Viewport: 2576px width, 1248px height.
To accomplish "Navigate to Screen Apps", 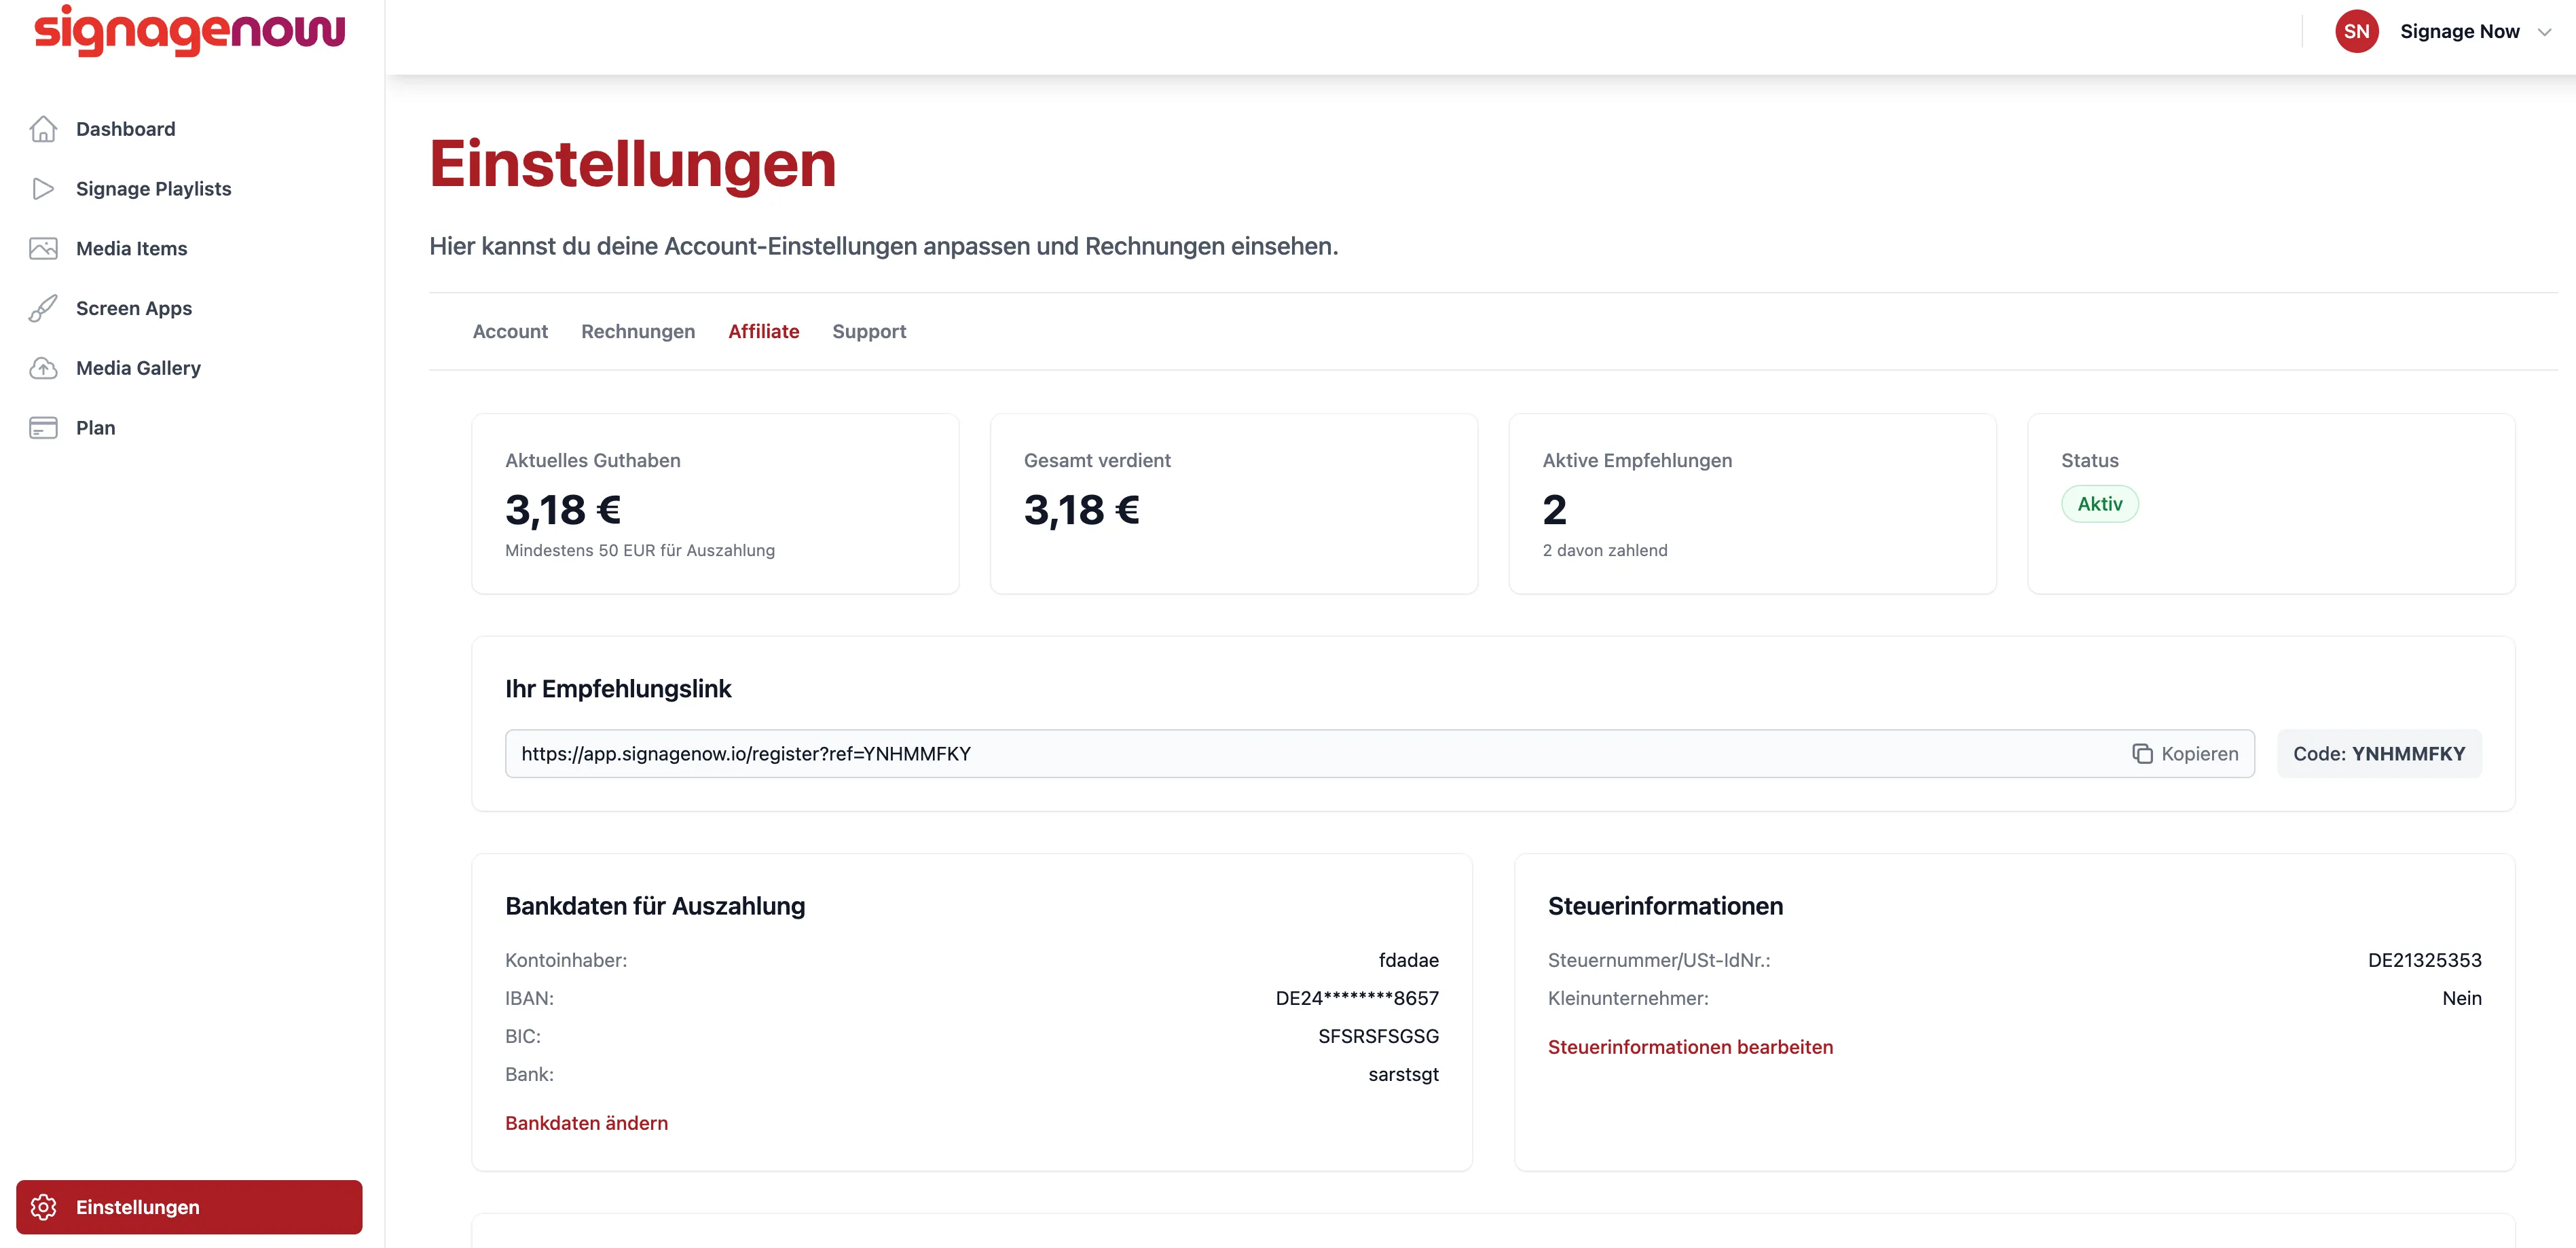I will (189, 308).
